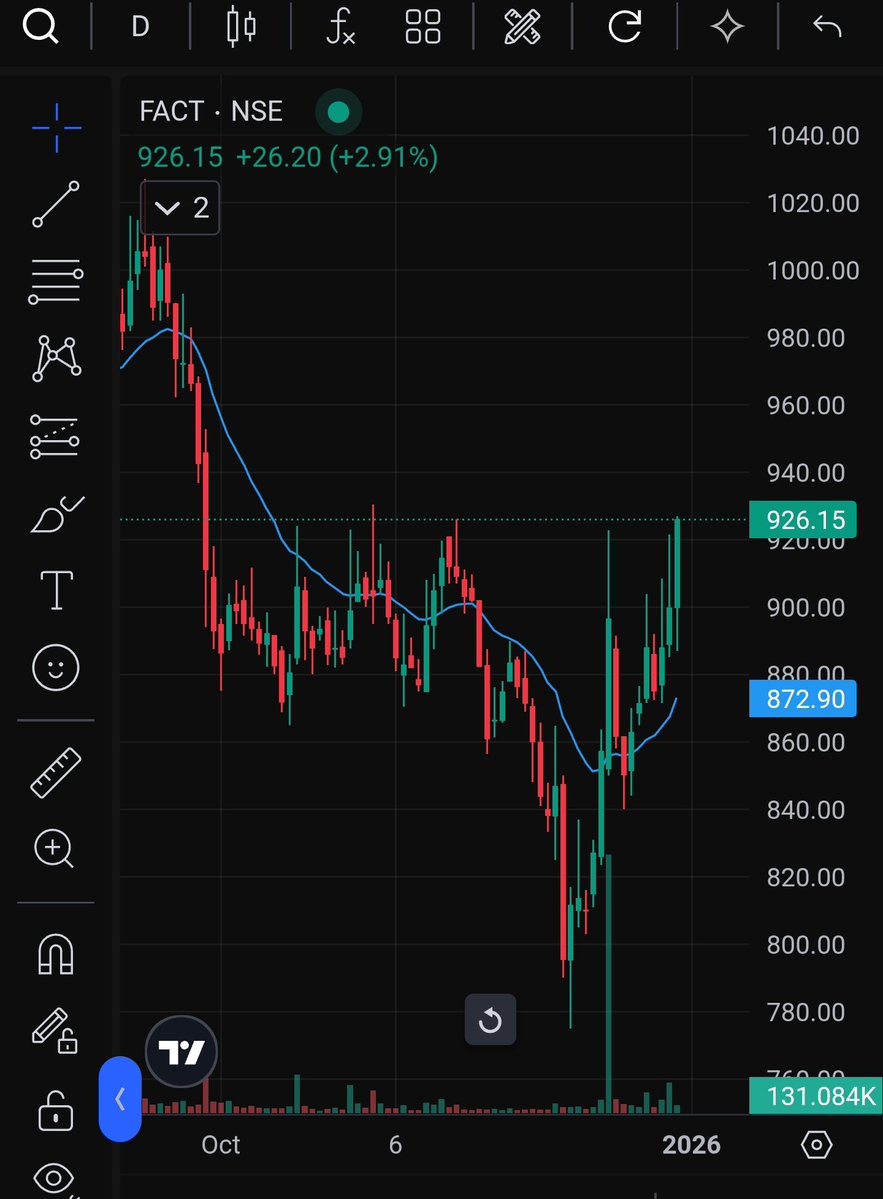The width and height of the screenshot is (883, 1199).
Task: Tap the 960.00 price axis label
Action: [x=806, y=405]
